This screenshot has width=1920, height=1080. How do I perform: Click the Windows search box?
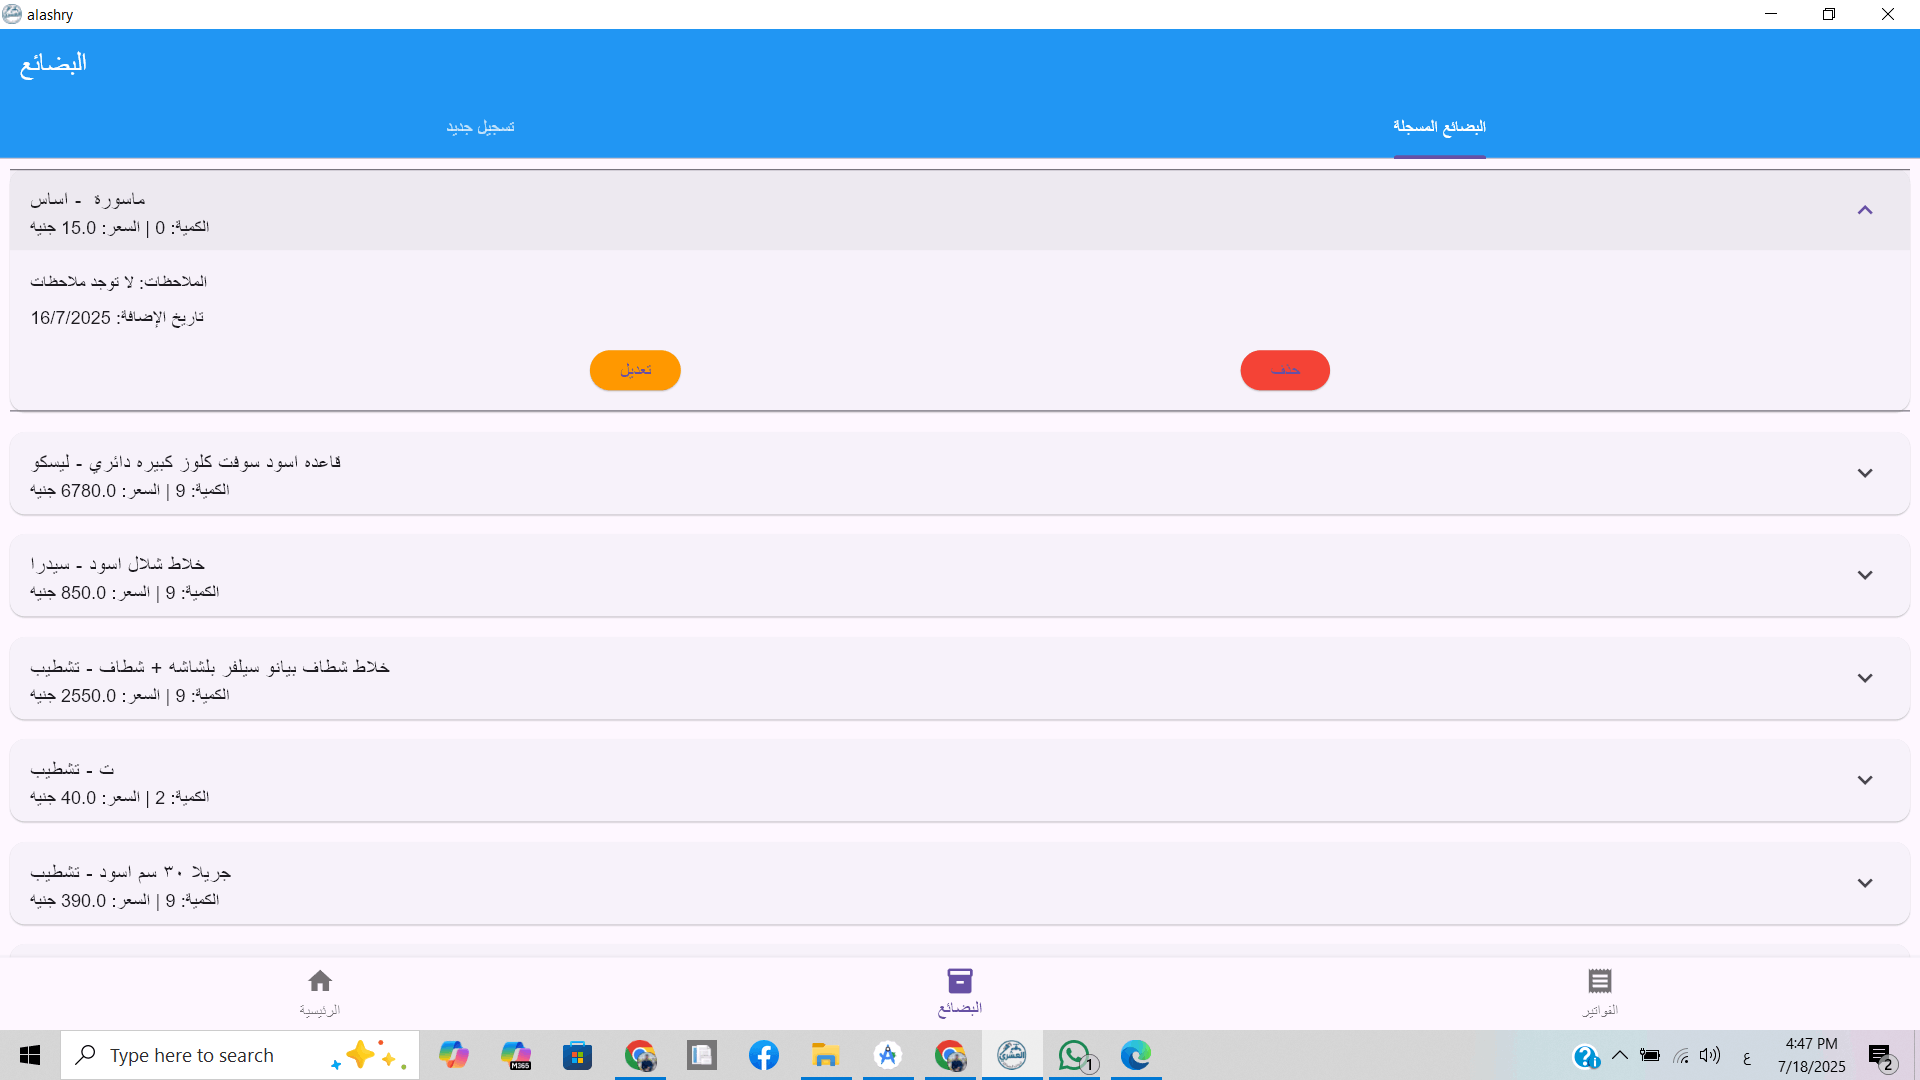[240, 1055]
